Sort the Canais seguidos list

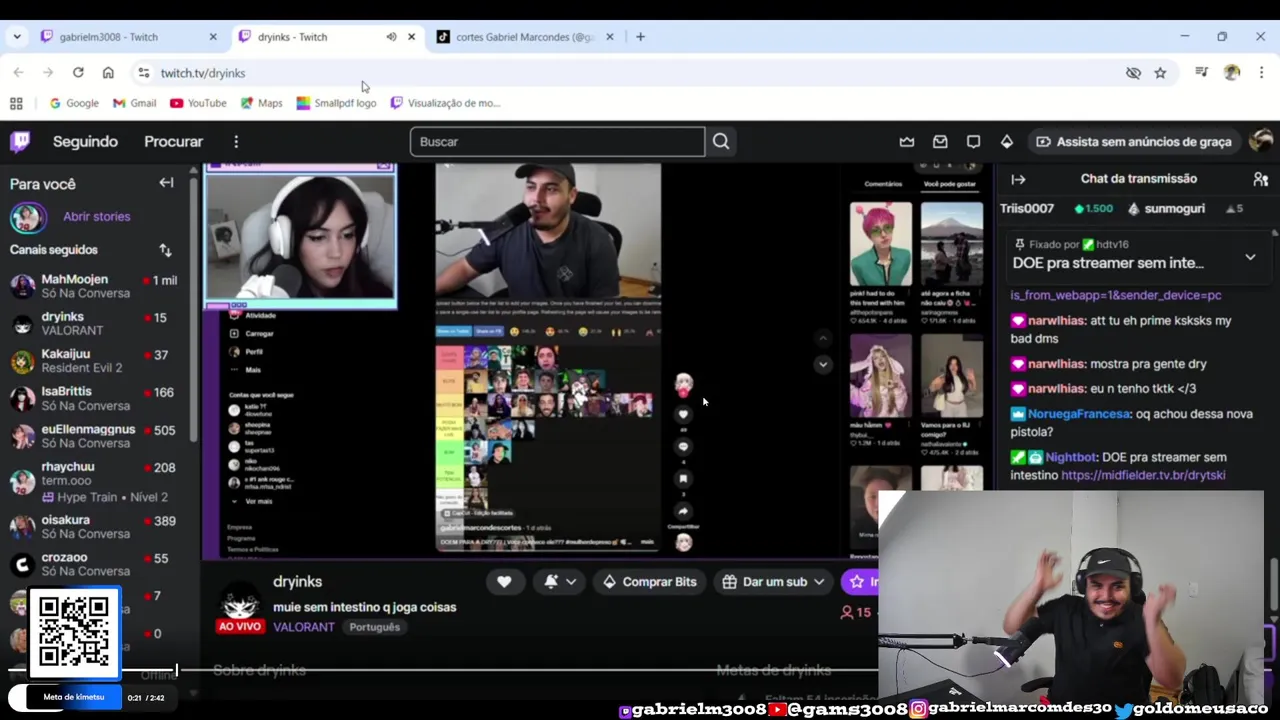pos(165,250)
